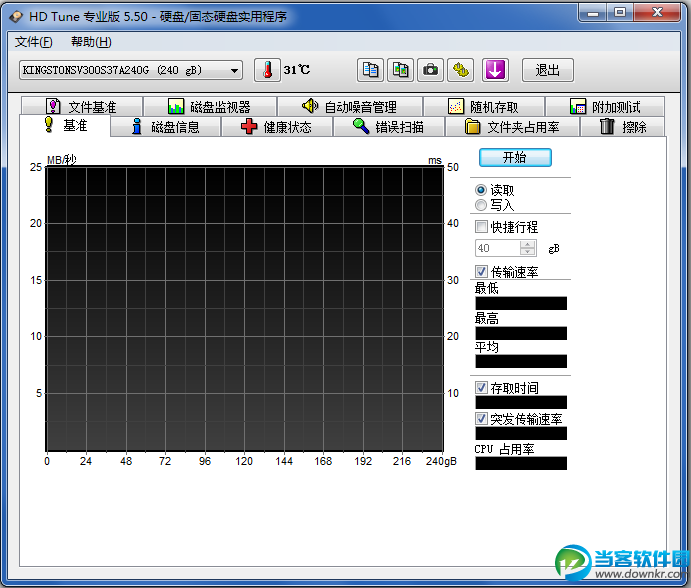Switch to the 附加测试 tab

pyautogui.click(x=605, y=107)
